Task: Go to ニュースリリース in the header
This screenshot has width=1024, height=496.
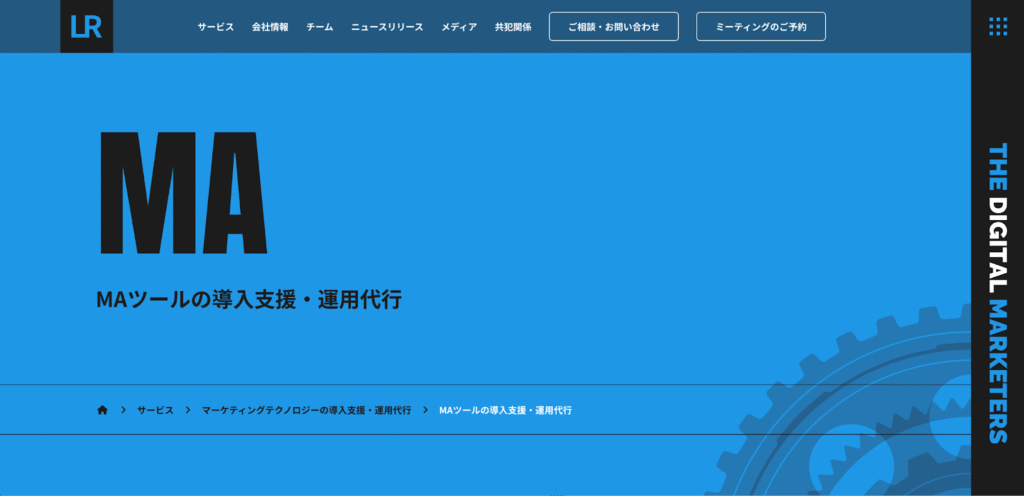Action: point(387,27)
